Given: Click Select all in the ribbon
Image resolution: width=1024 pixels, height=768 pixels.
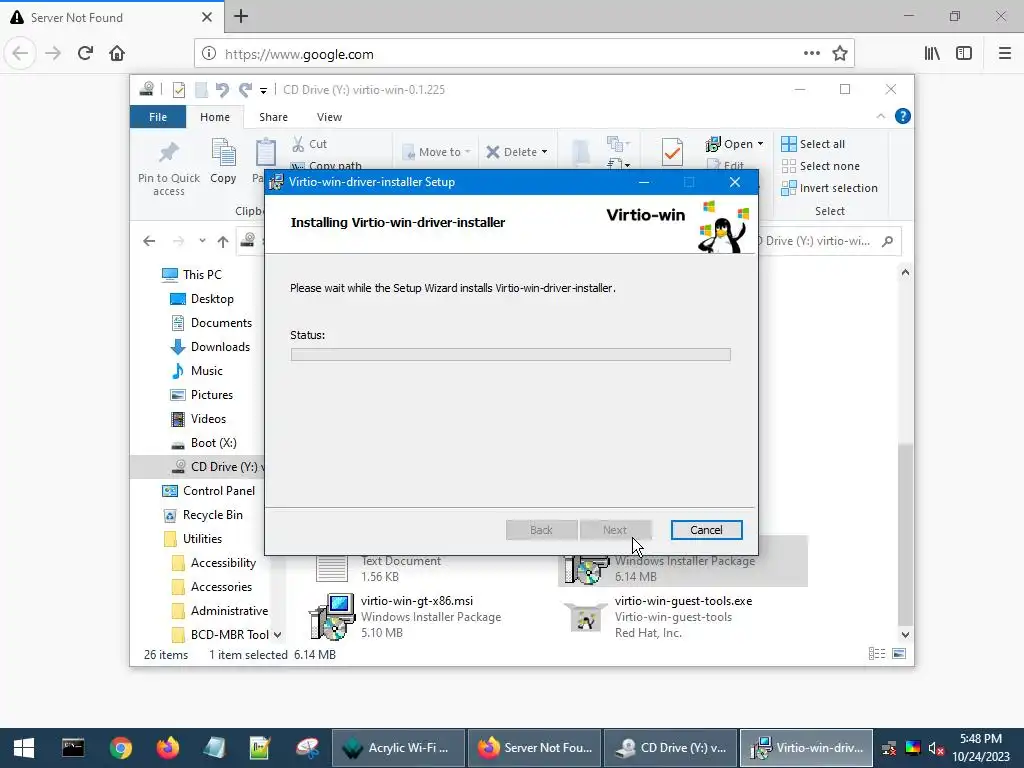Looking at the screenshot, I should pos(813,144).
